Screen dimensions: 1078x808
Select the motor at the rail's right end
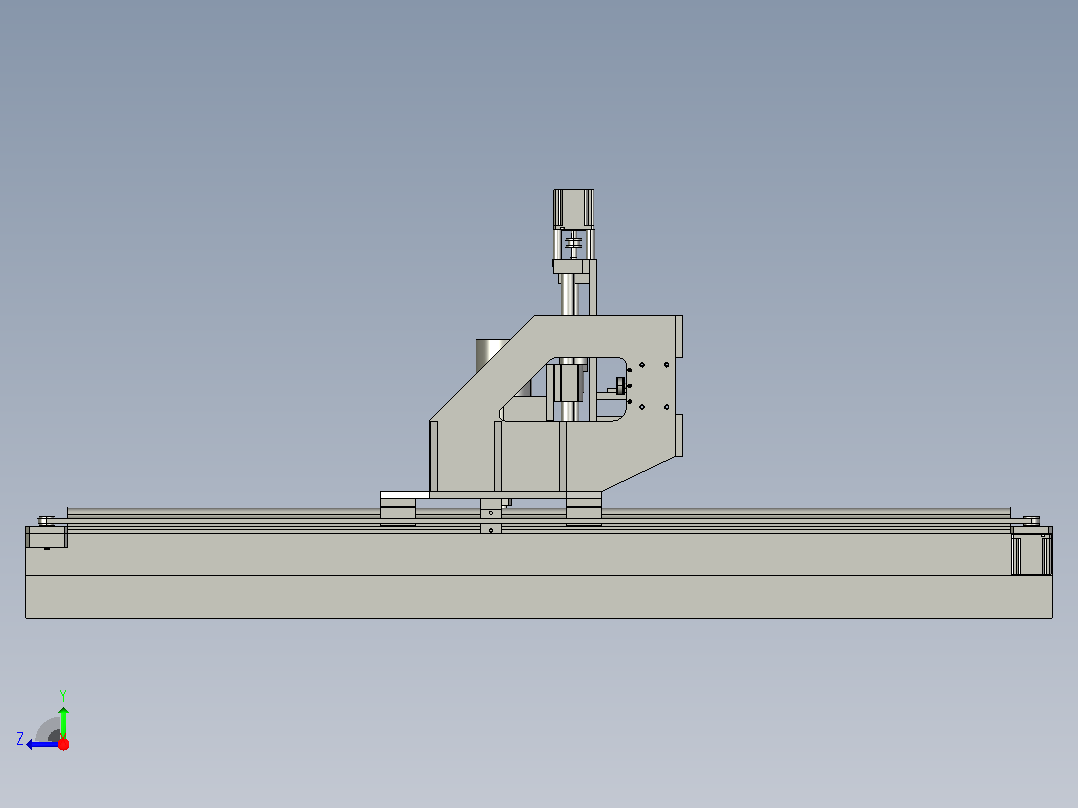coord(1031,554)
